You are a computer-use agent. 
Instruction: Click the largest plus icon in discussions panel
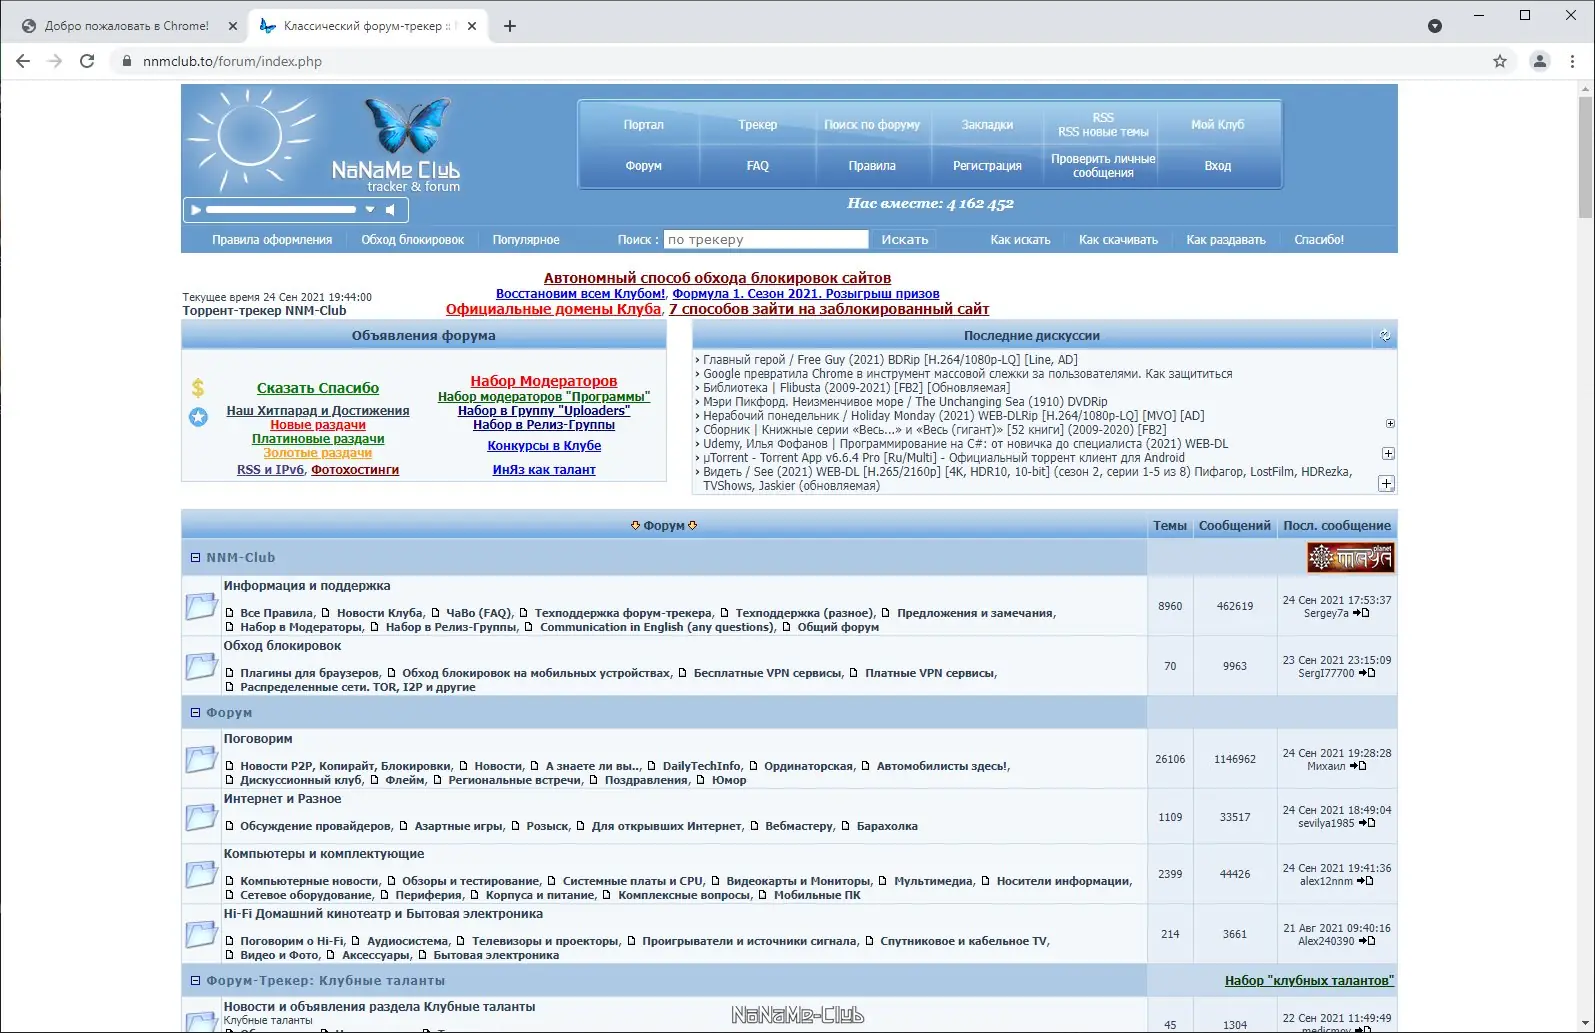pos(1386,484)
